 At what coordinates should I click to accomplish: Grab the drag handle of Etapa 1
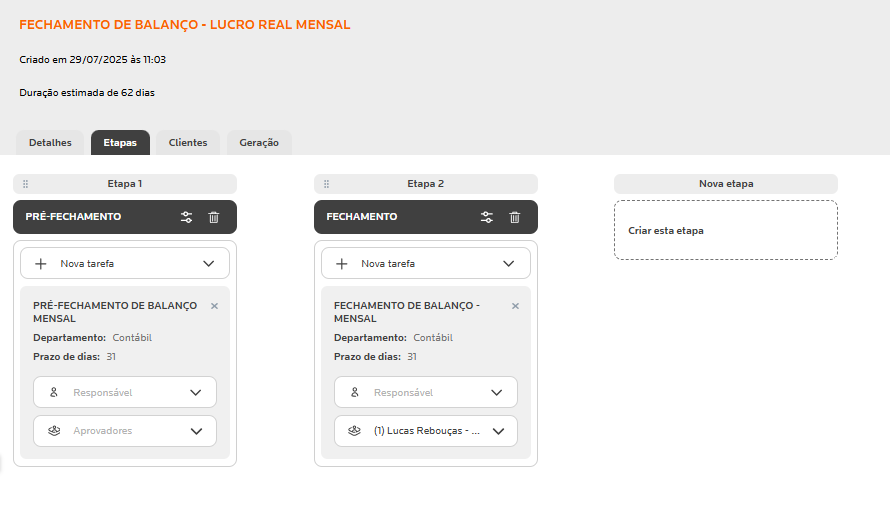click(25, 184)
